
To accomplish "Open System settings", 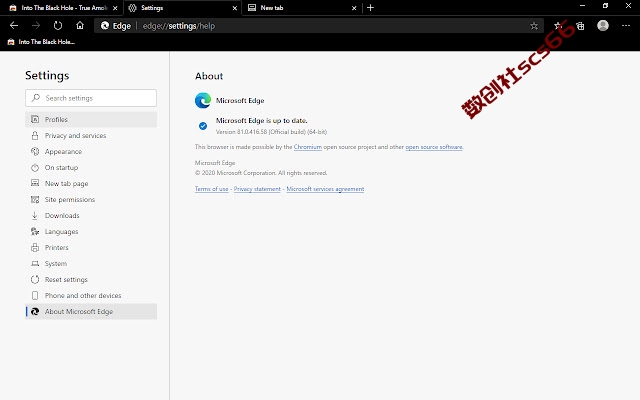I will 91,263.
